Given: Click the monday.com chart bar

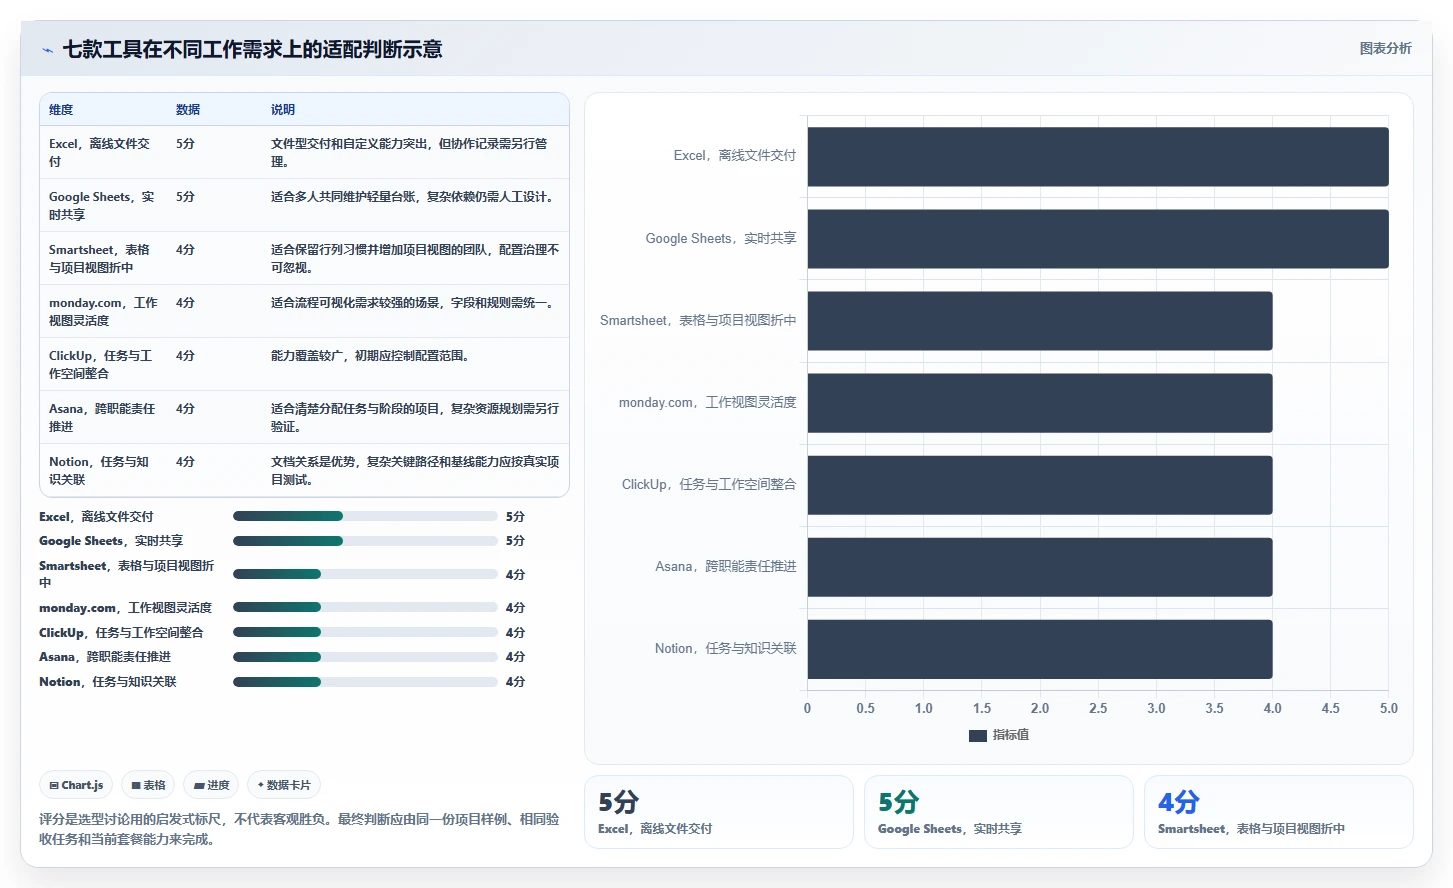Looking at the screenshot, I should tap(1040, 403).
